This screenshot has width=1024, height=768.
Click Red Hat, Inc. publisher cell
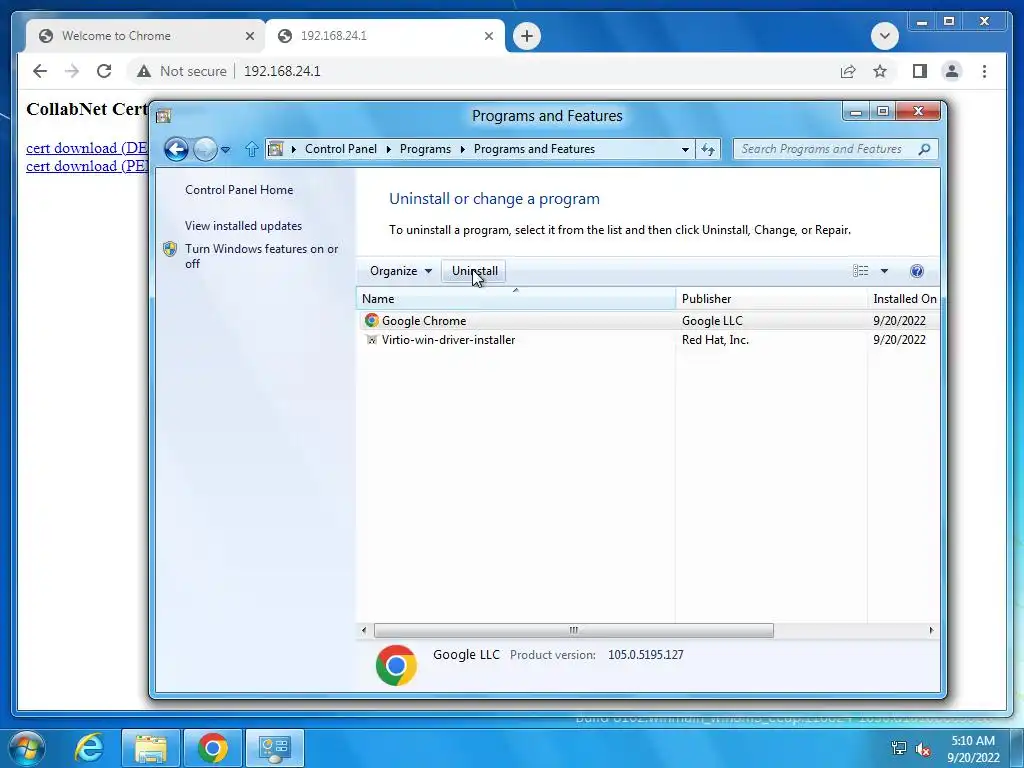[715, 340]
